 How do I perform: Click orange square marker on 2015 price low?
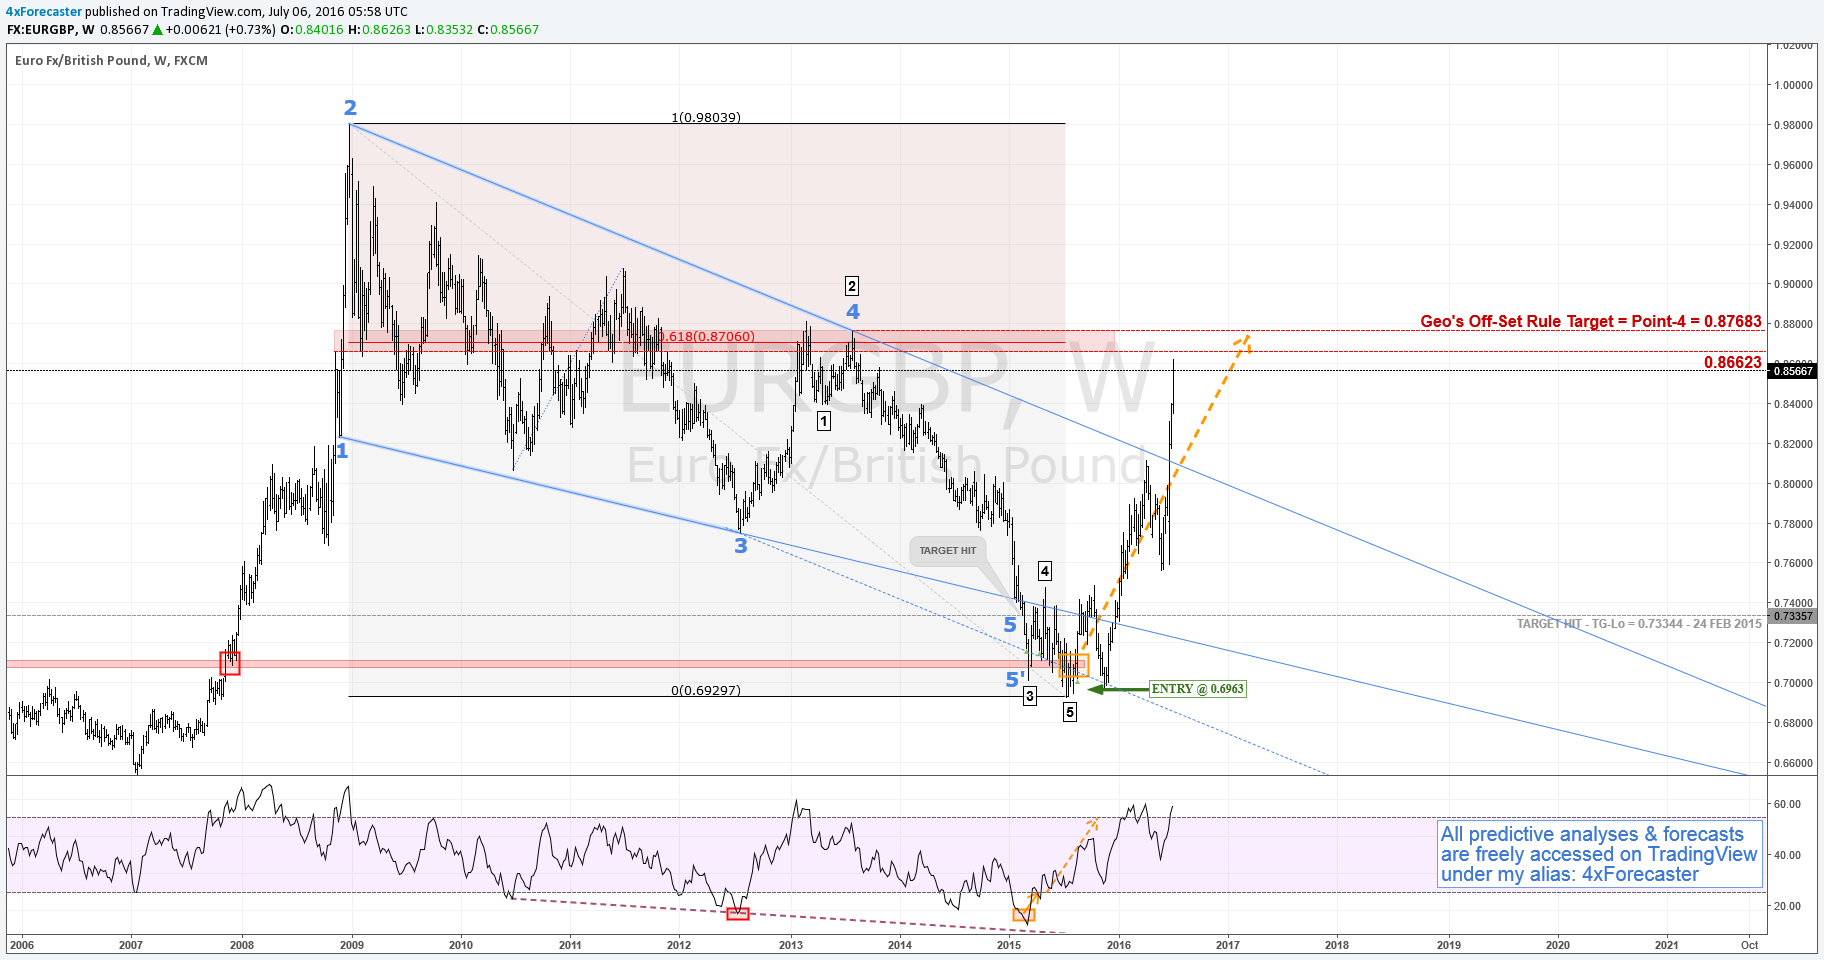pyautogui.click(x=1074, y=665)
